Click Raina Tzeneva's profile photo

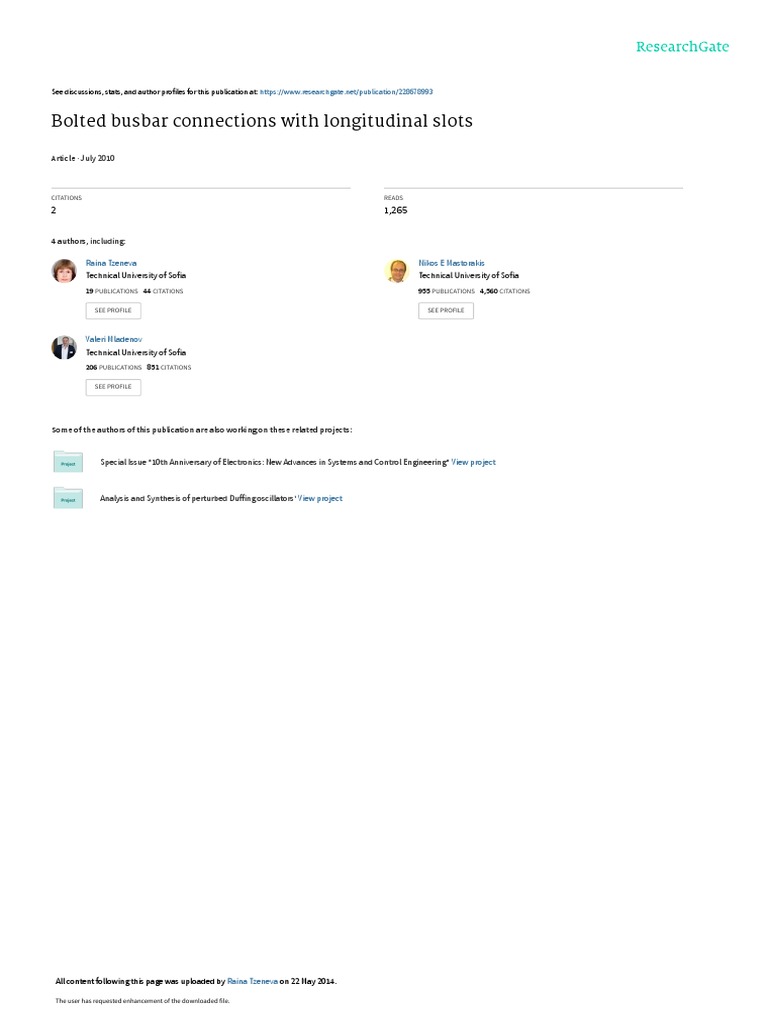pos(64,270)
